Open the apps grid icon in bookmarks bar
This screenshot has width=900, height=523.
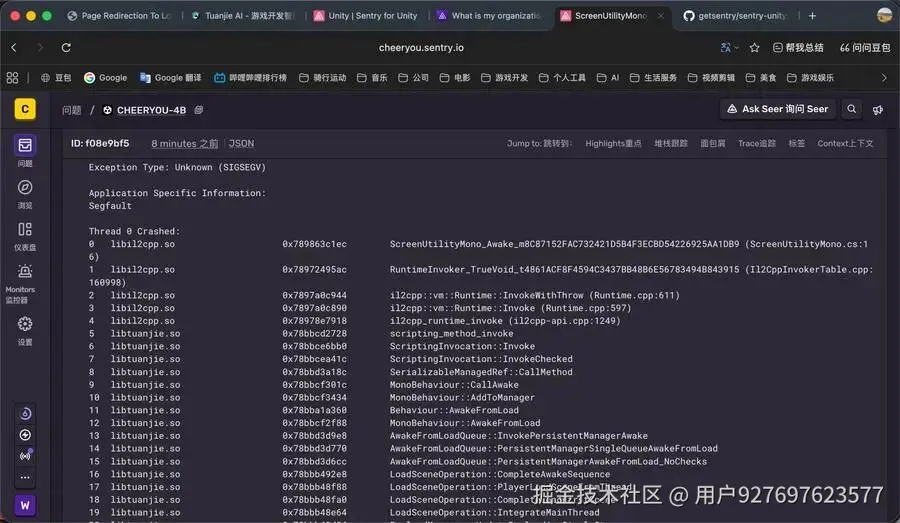tap(12, 78)
